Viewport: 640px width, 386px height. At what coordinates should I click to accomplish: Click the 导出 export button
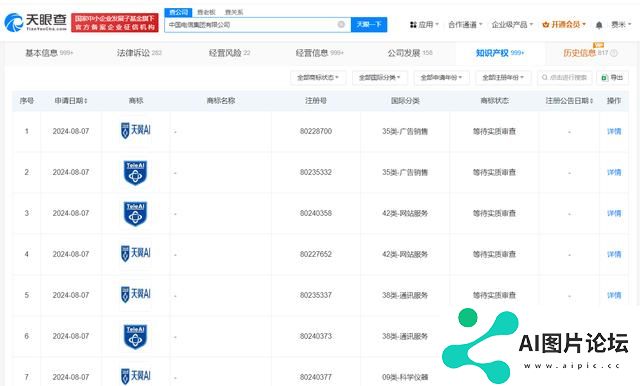click(x=612, y=78)
